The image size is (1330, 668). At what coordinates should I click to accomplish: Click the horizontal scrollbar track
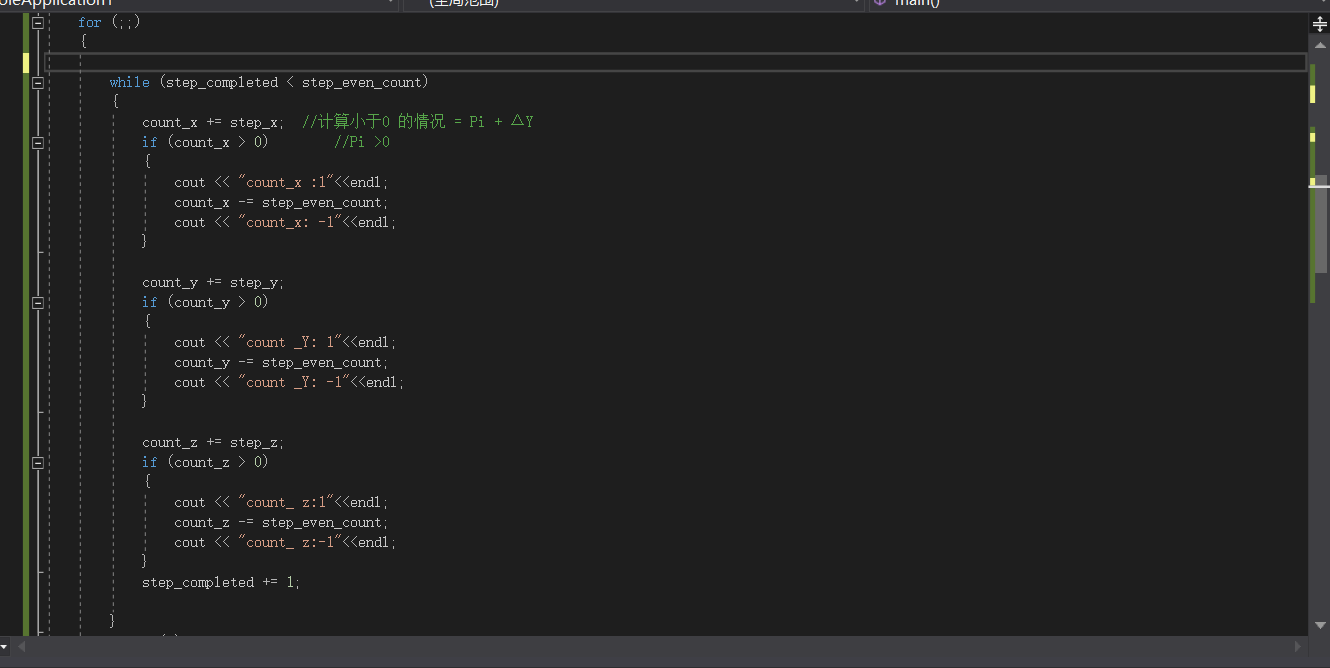(x=660, y=647)
